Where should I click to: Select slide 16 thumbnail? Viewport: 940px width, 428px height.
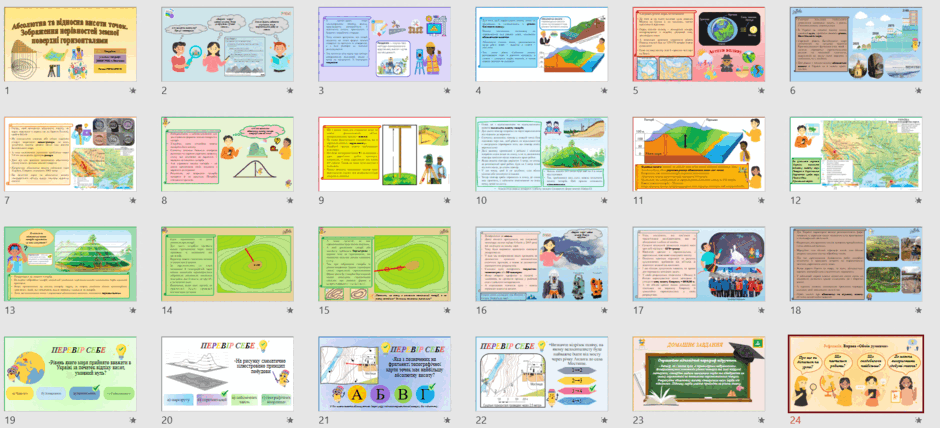[541, 264]
